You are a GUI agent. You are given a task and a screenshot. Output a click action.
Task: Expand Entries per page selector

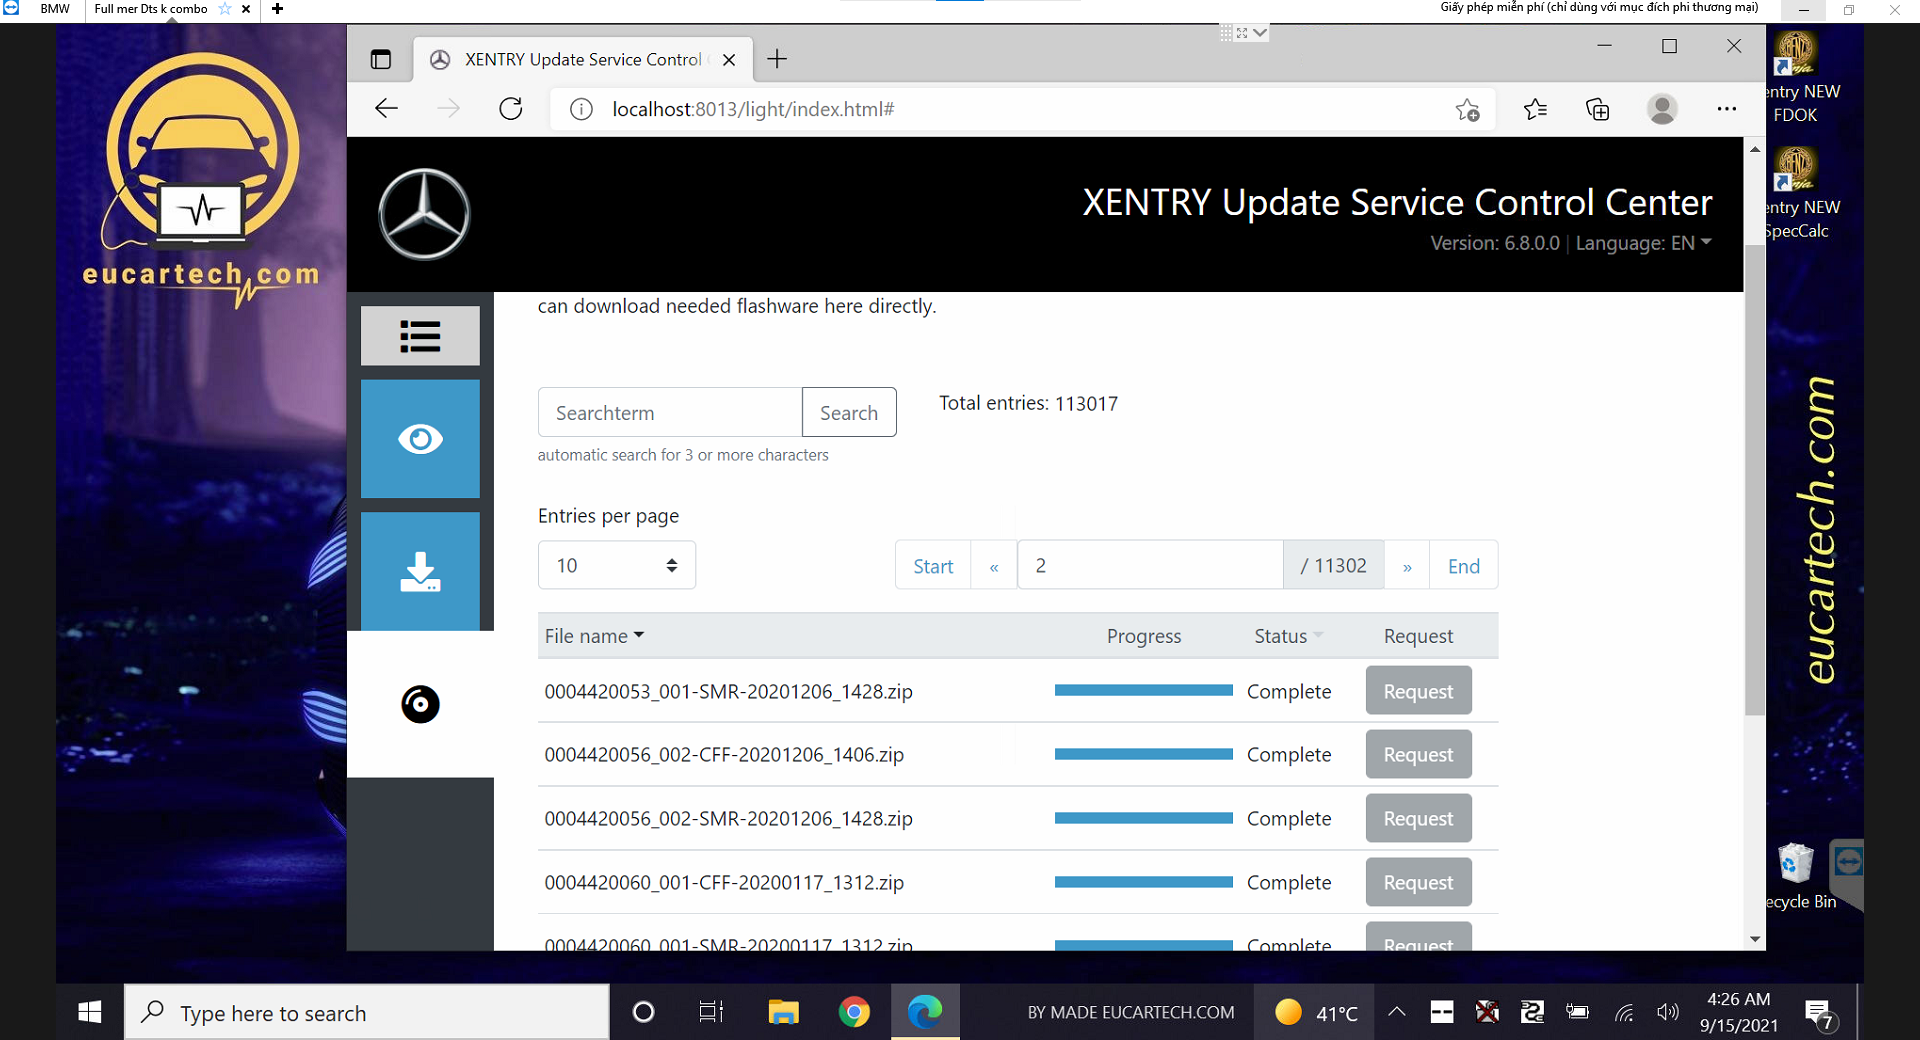tap(616, 566)
